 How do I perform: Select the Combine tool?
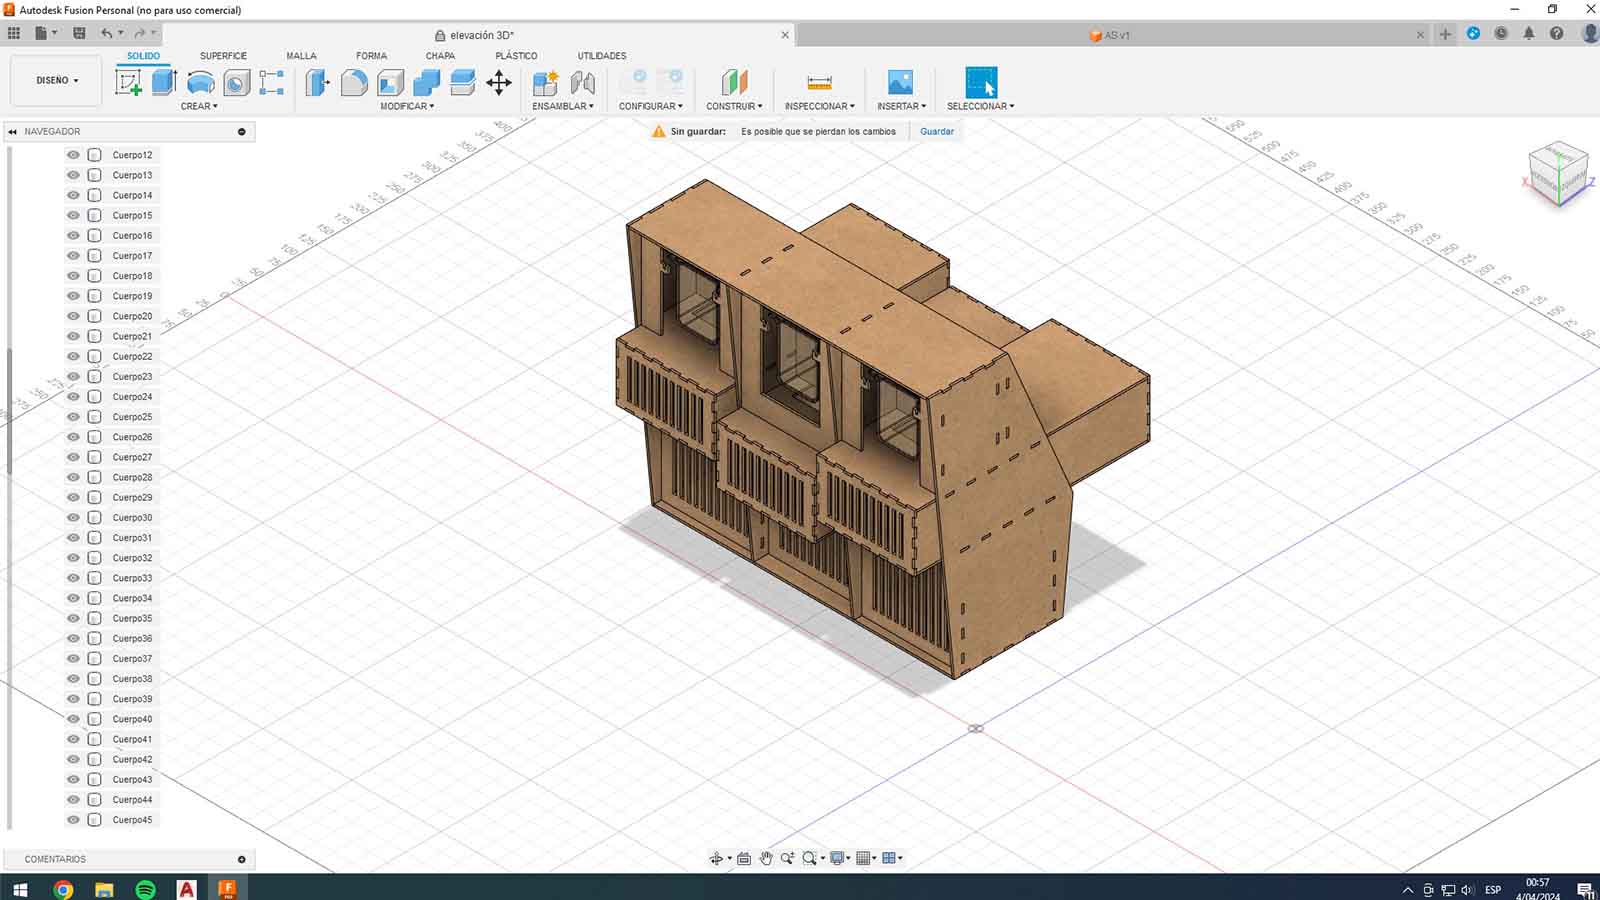(x=426, y=82)
